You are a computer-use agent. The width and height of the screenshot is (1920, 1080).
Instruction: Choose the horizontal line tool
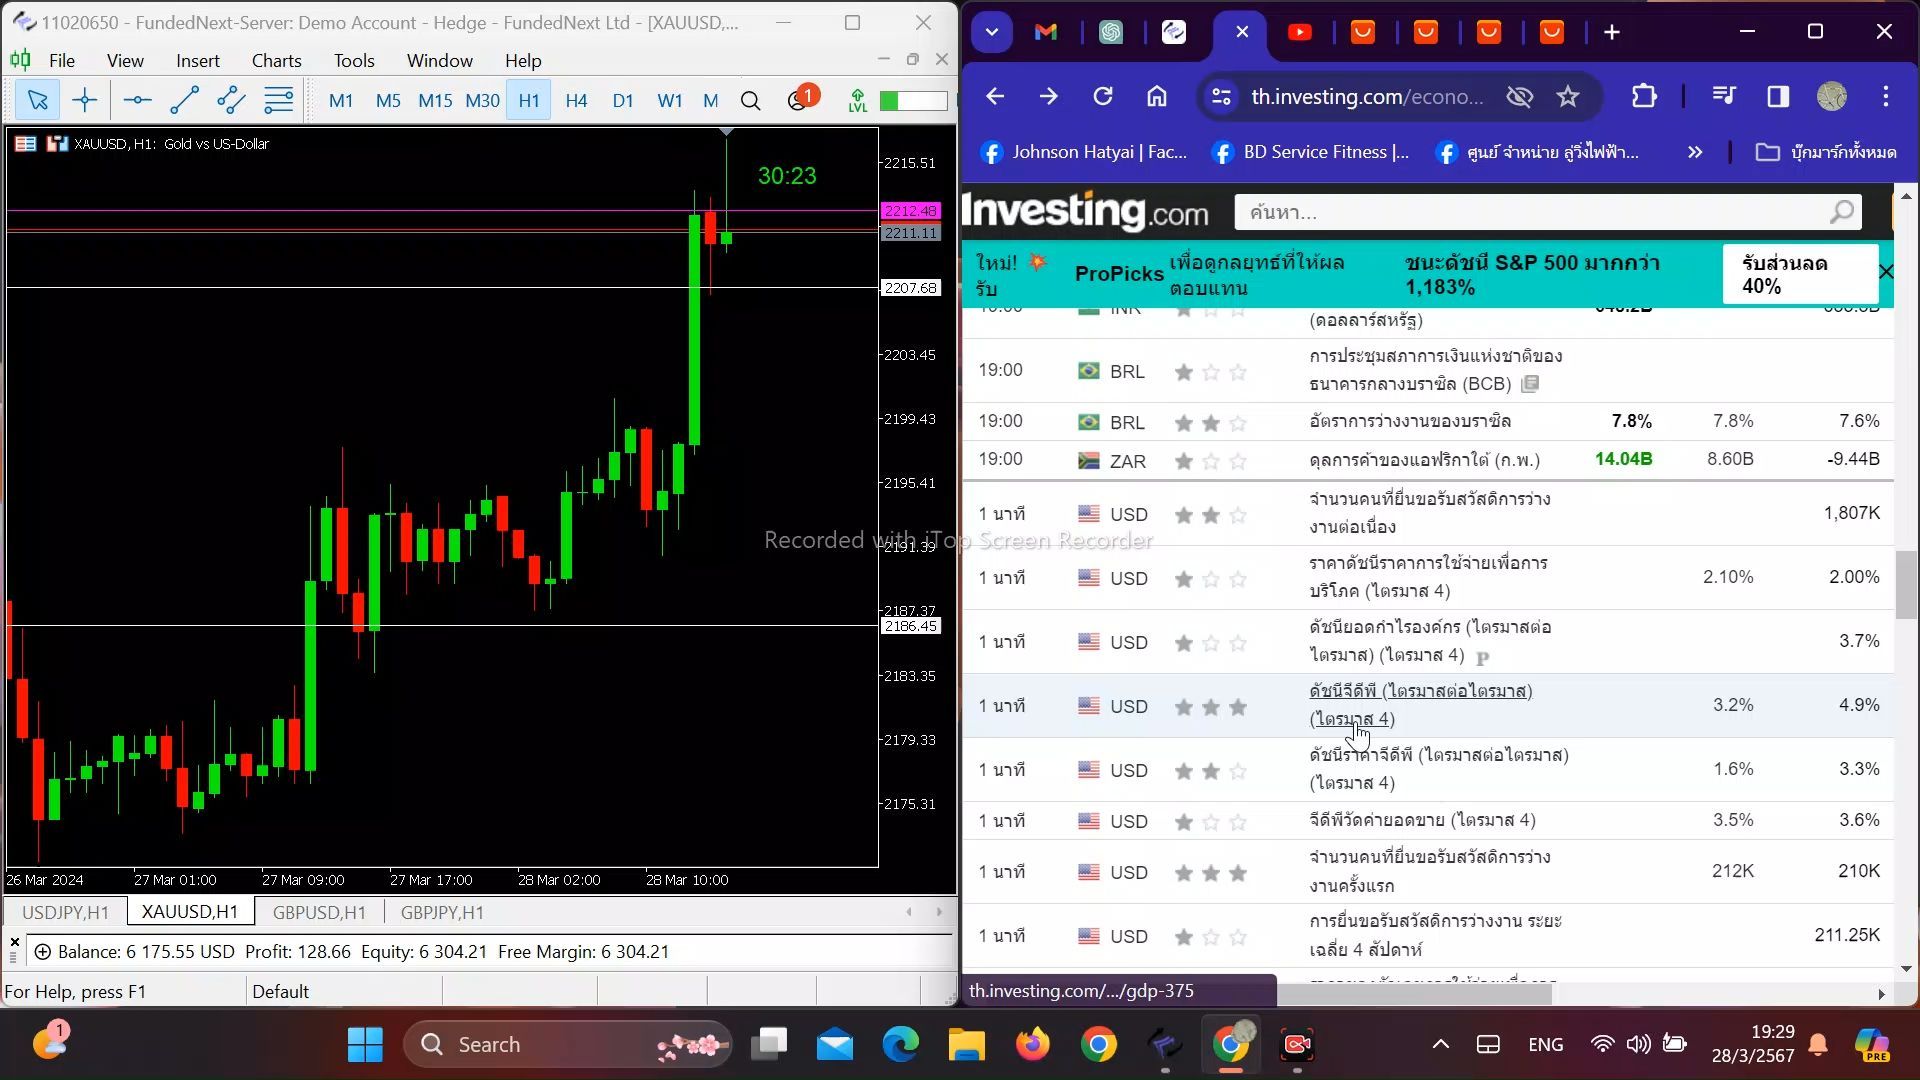coord(137,100)
